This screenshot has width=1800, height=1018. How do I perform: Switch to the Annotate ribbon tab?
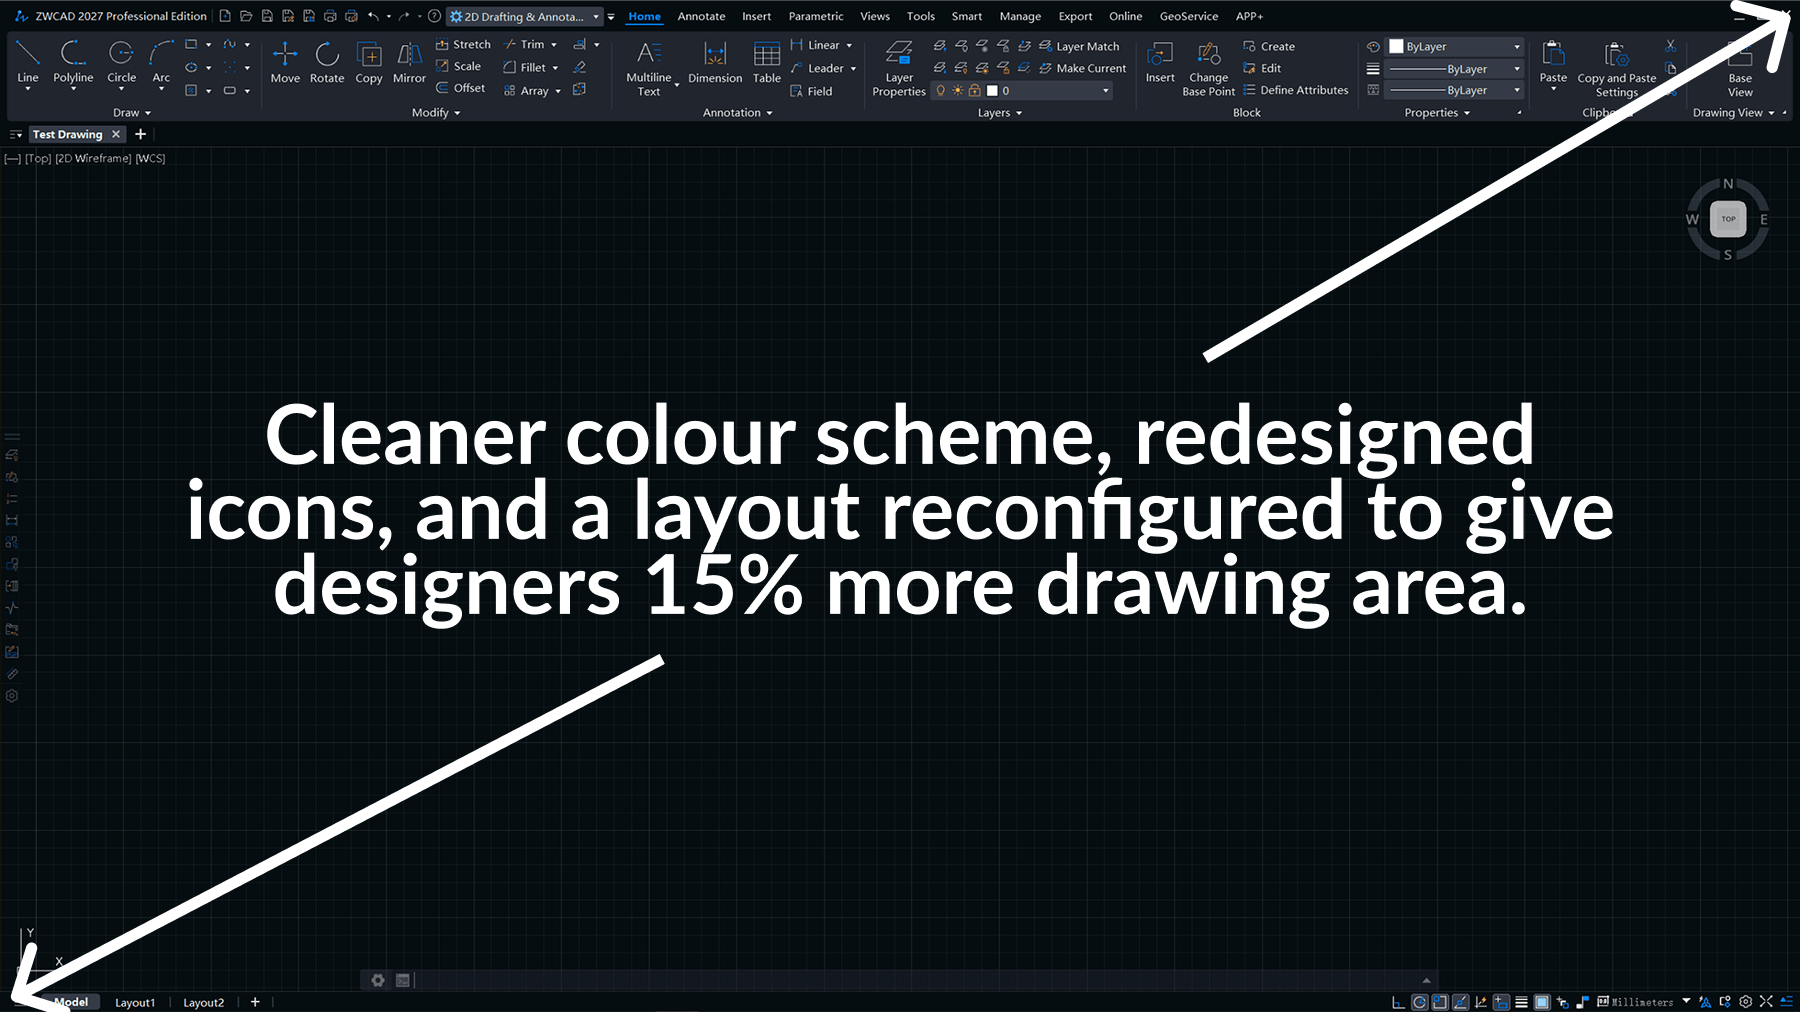[x=701, y=17]
